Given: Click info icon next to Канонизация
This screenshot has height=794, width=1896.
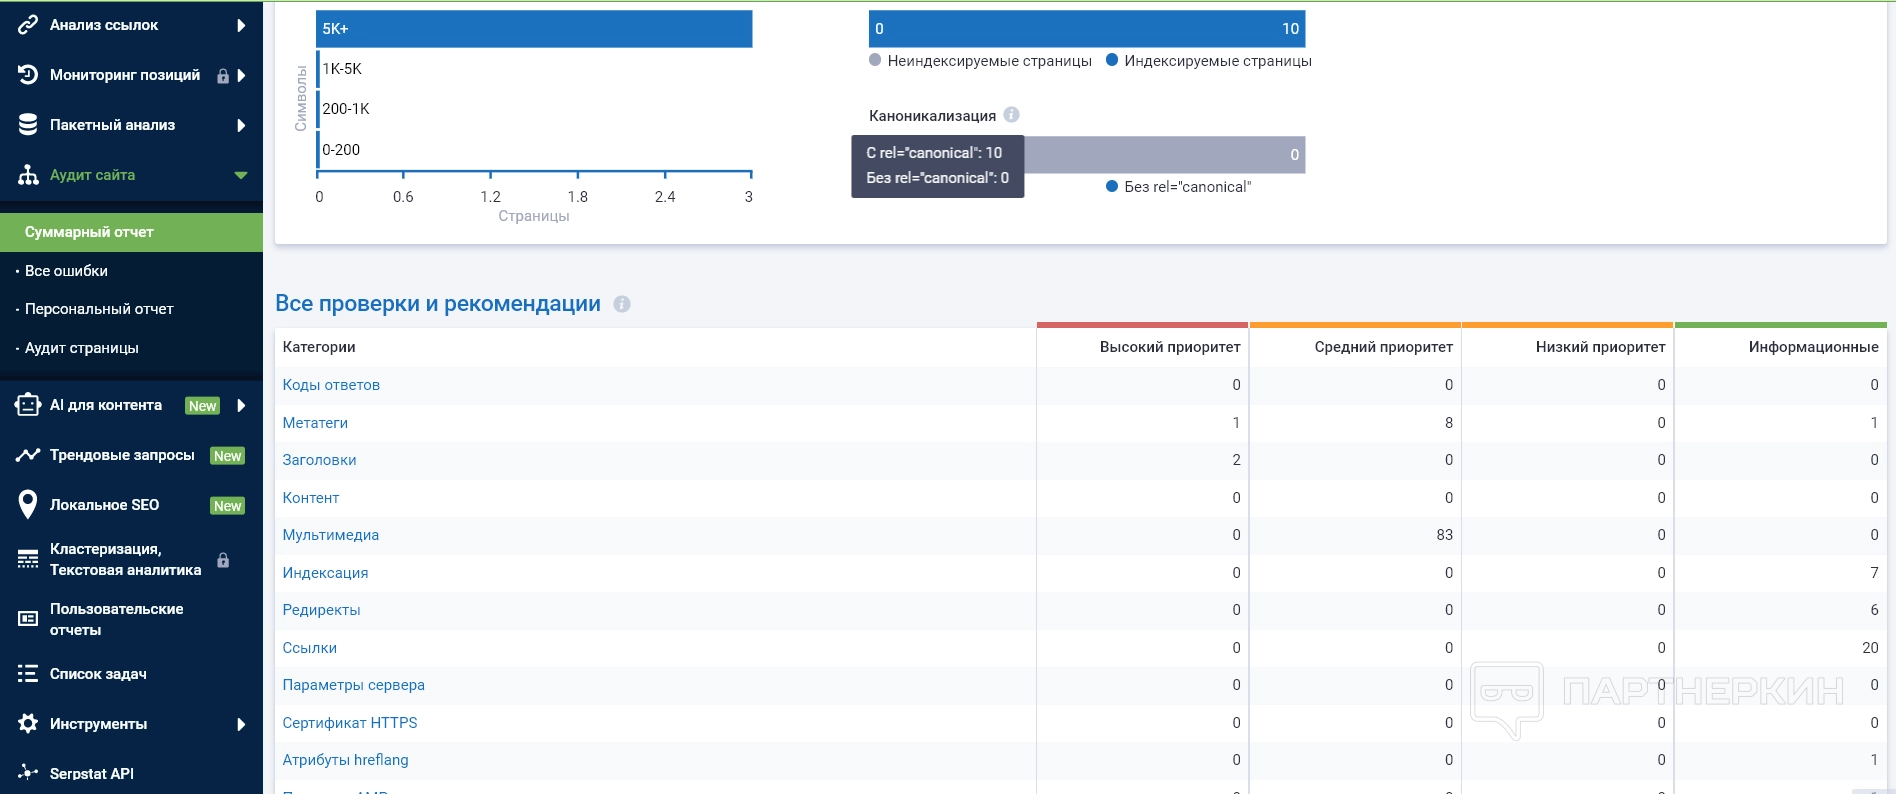Looking at the screenshot, I should tap(1011, 115).
